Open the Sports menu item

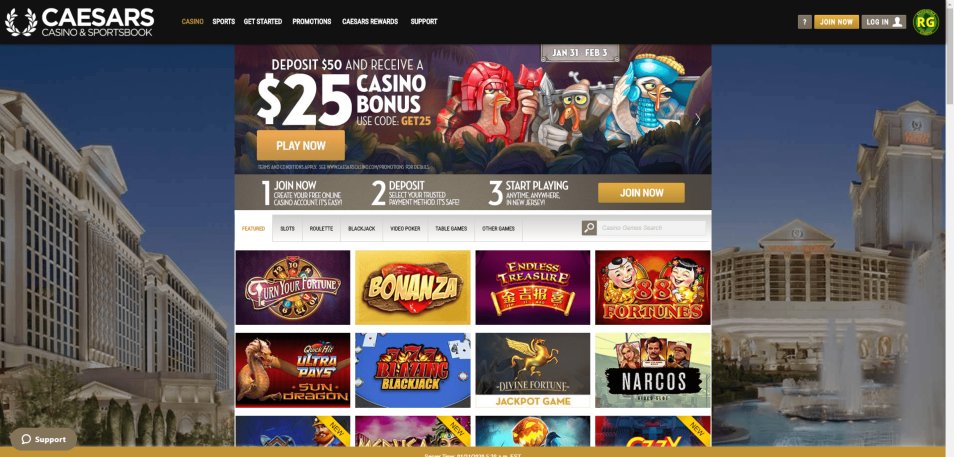click(223, 21)
